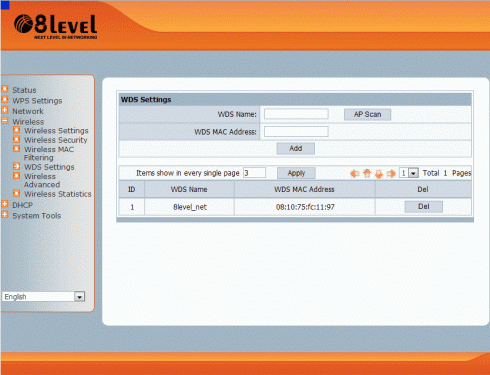Focus the WDS MAC Address field
Screen dimensions: 490x375
[296, 132]
